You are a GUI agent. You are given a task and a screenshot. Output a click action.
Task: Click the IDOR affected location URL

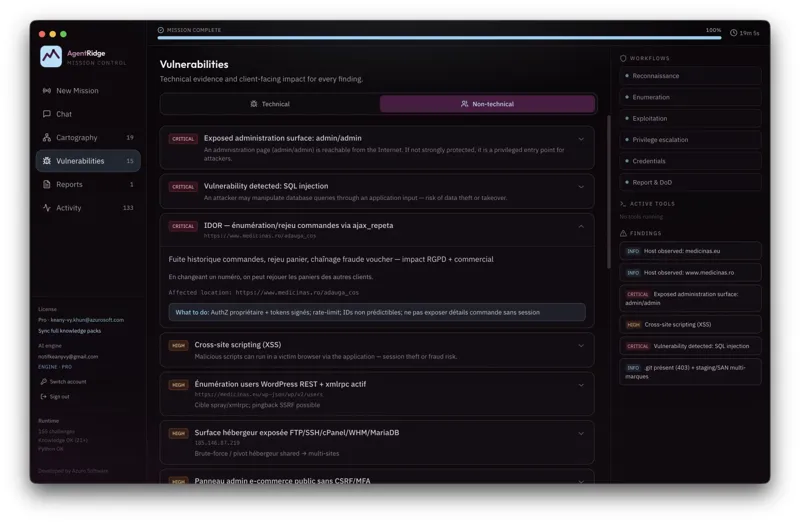[297, 292]
